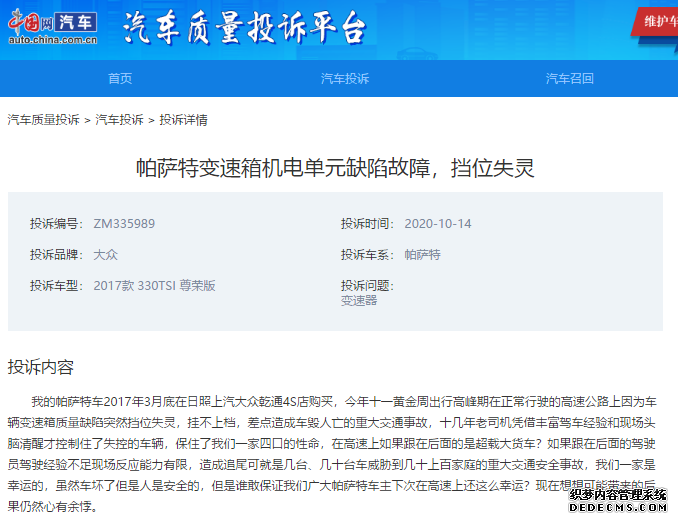Click the 投诉车型 label

click(56, 286)
